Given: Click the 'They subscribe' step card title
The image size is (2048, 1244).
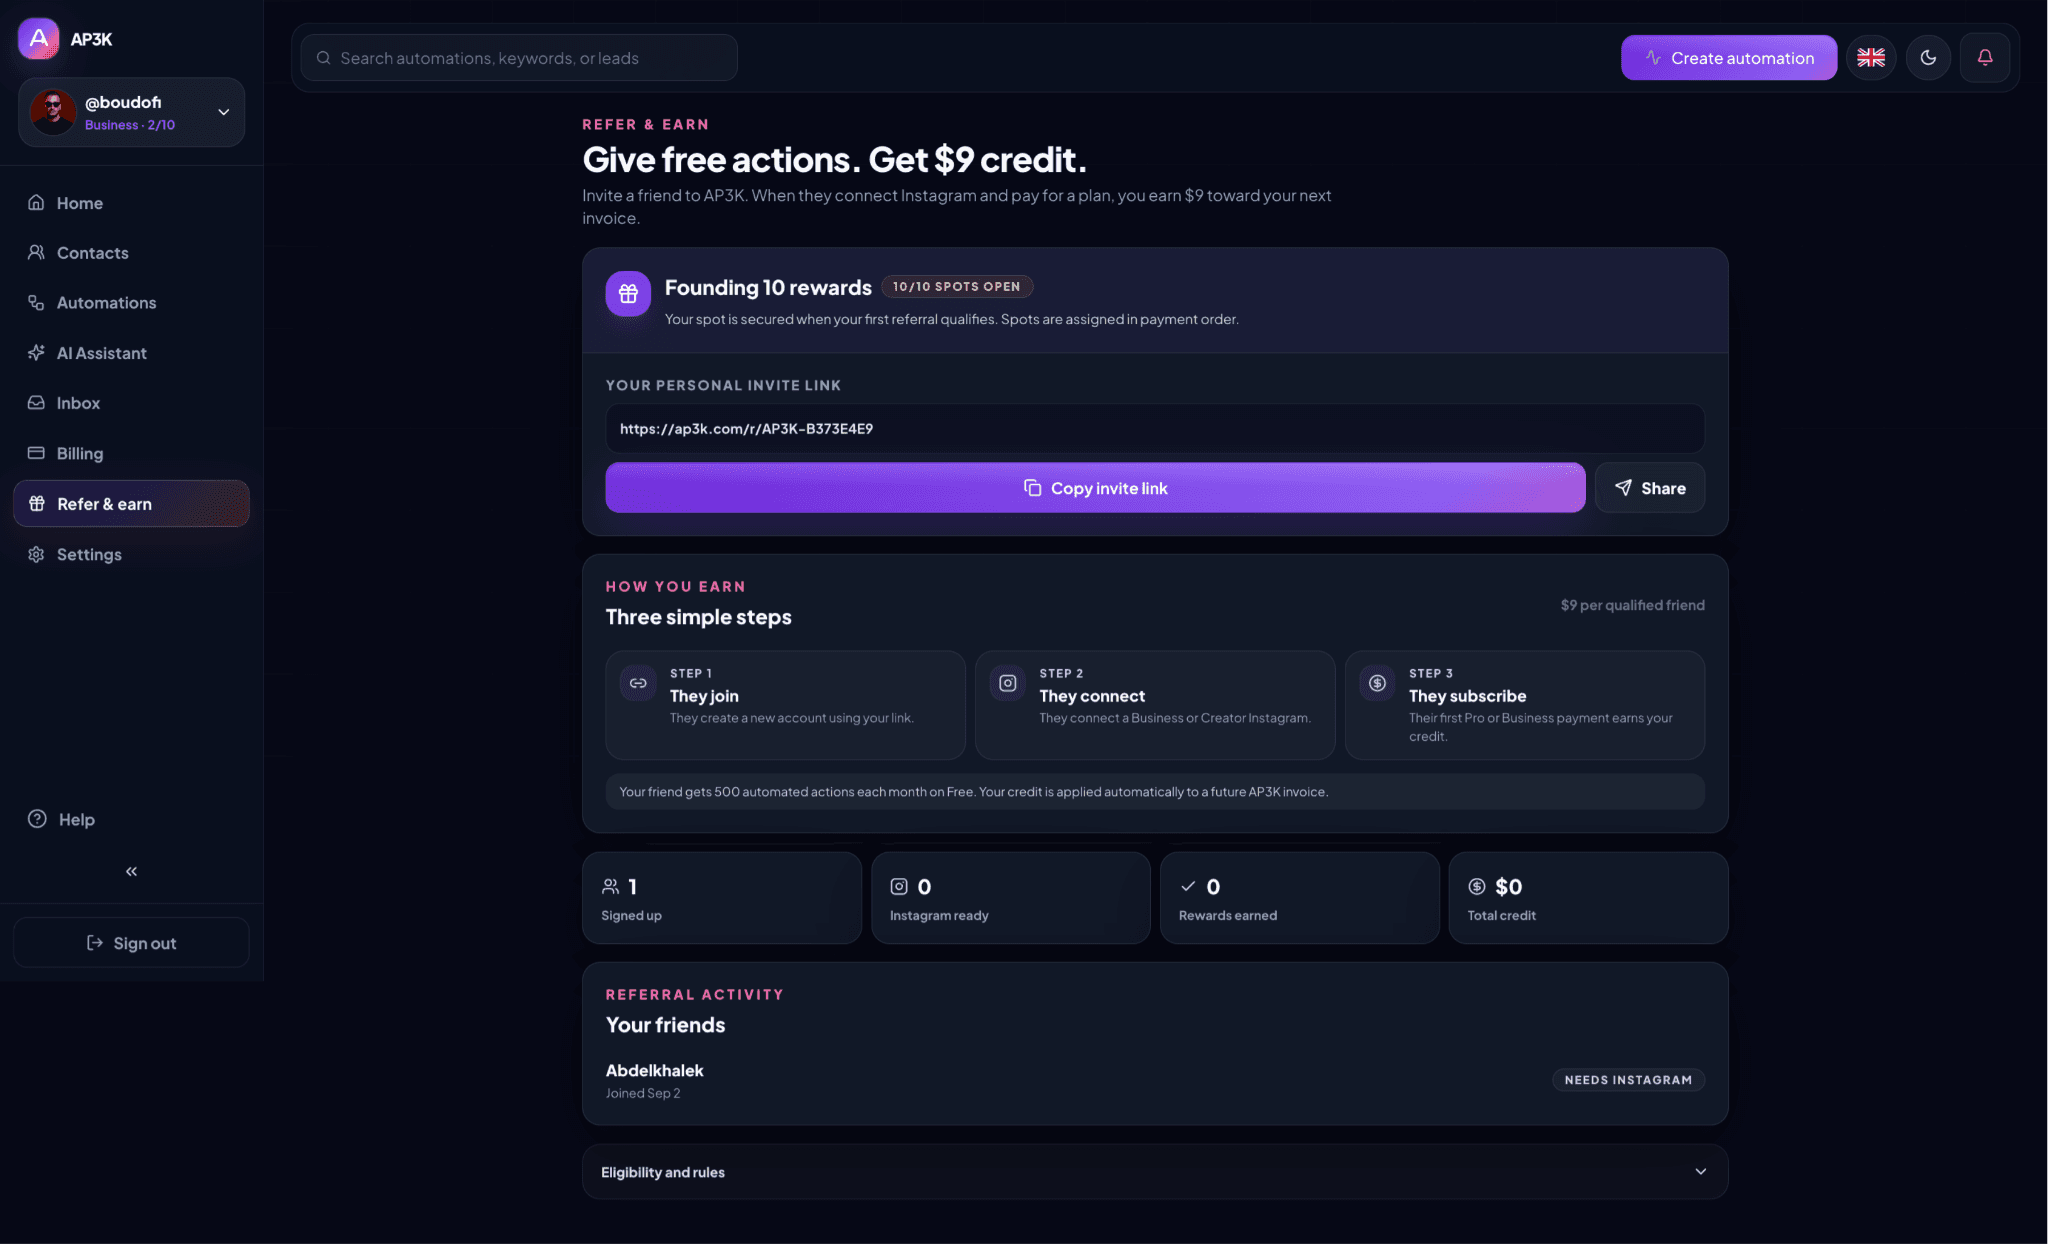Looking at the screenshot, I should point(1467,696).
